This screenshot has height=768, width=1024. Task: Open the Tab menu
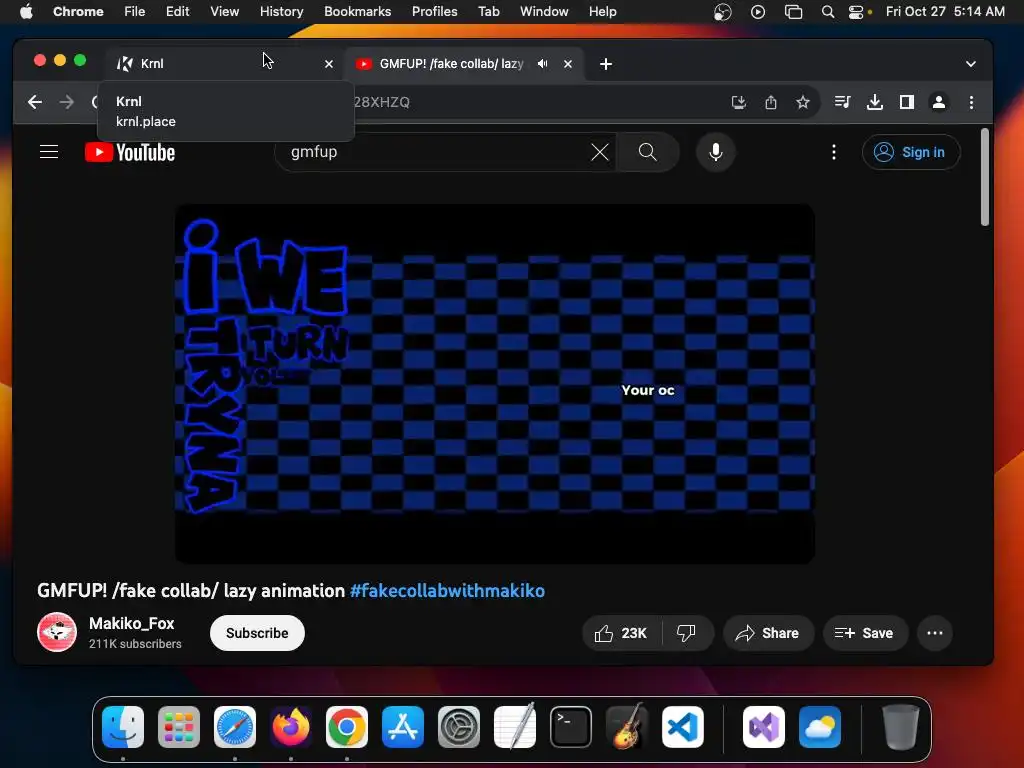pyautogui.click(x=488, y=12)
